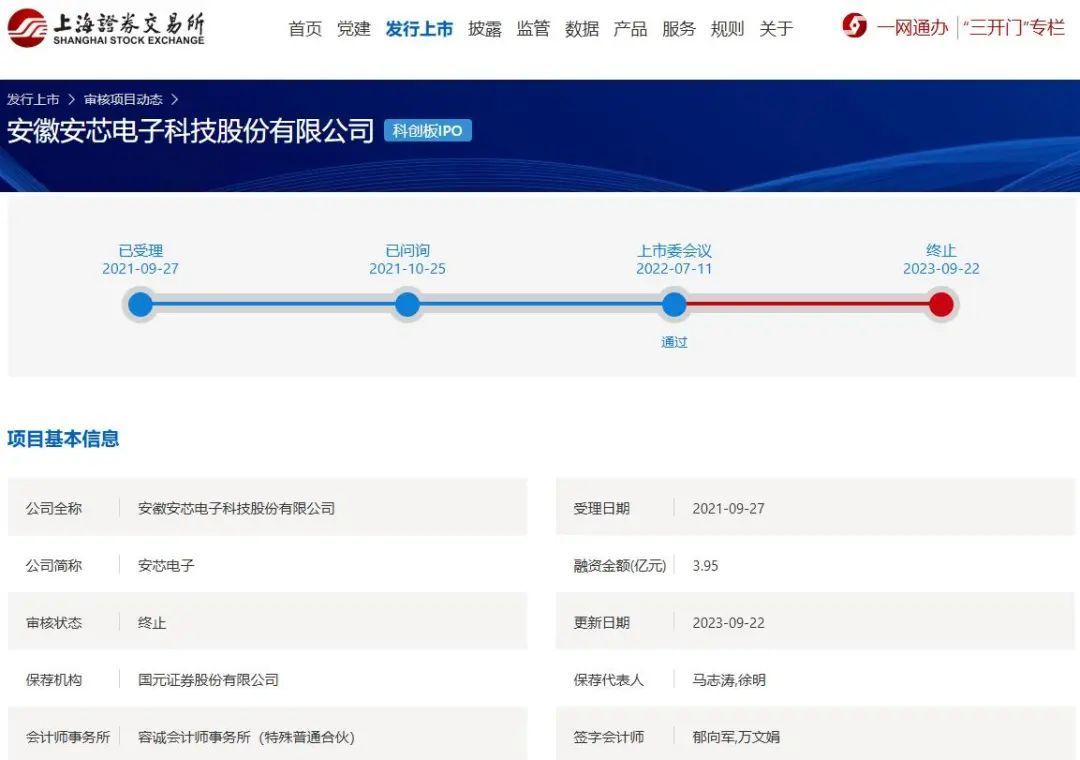This screenshot has height=760, width=1080.
Task: Select the 已问询 timeline node
Action: point(407,304)
